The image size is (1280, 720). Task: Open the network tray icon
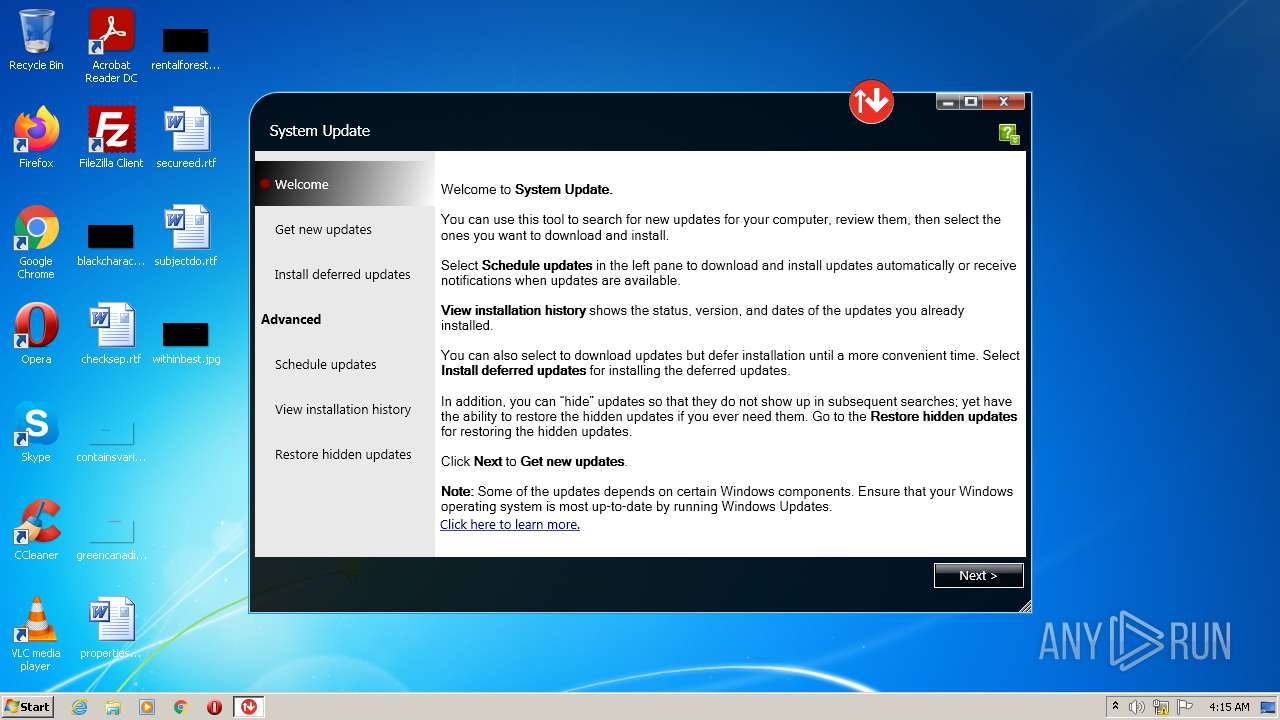pos(1161,707)
